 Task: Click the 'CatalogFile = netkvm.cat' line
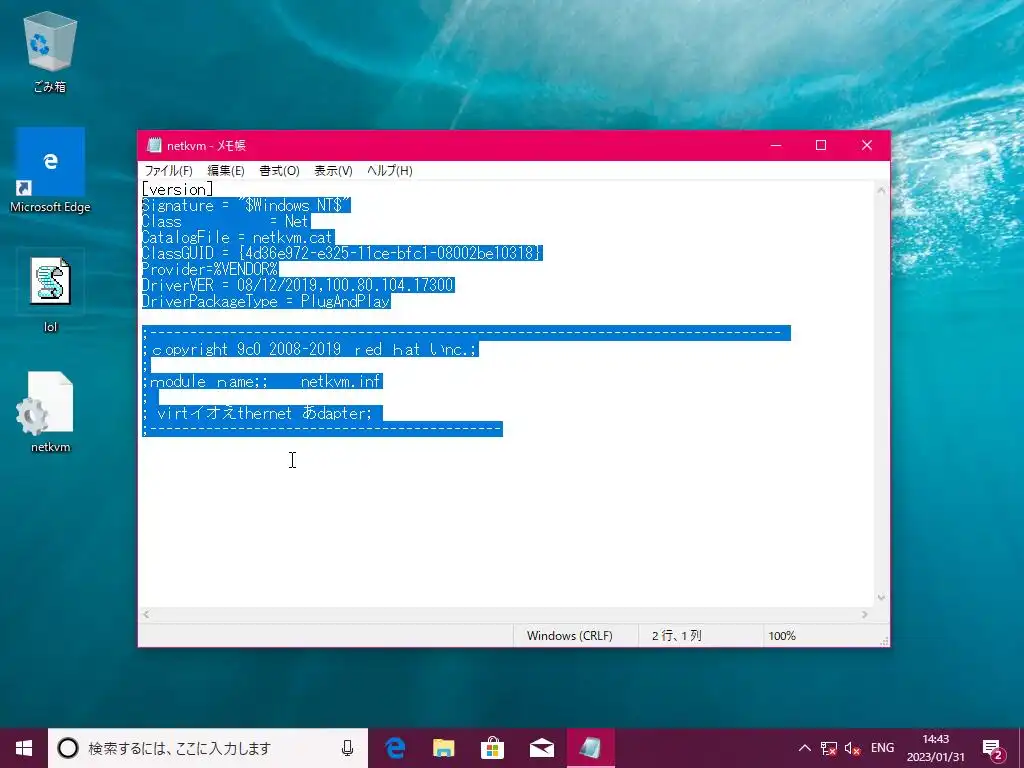point(238,237)
